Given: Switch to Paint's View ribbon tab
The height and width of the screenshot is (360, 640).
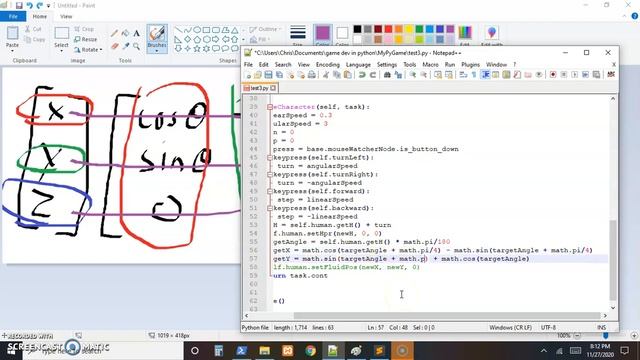Looking at the screenshot, I should (66, 16).
